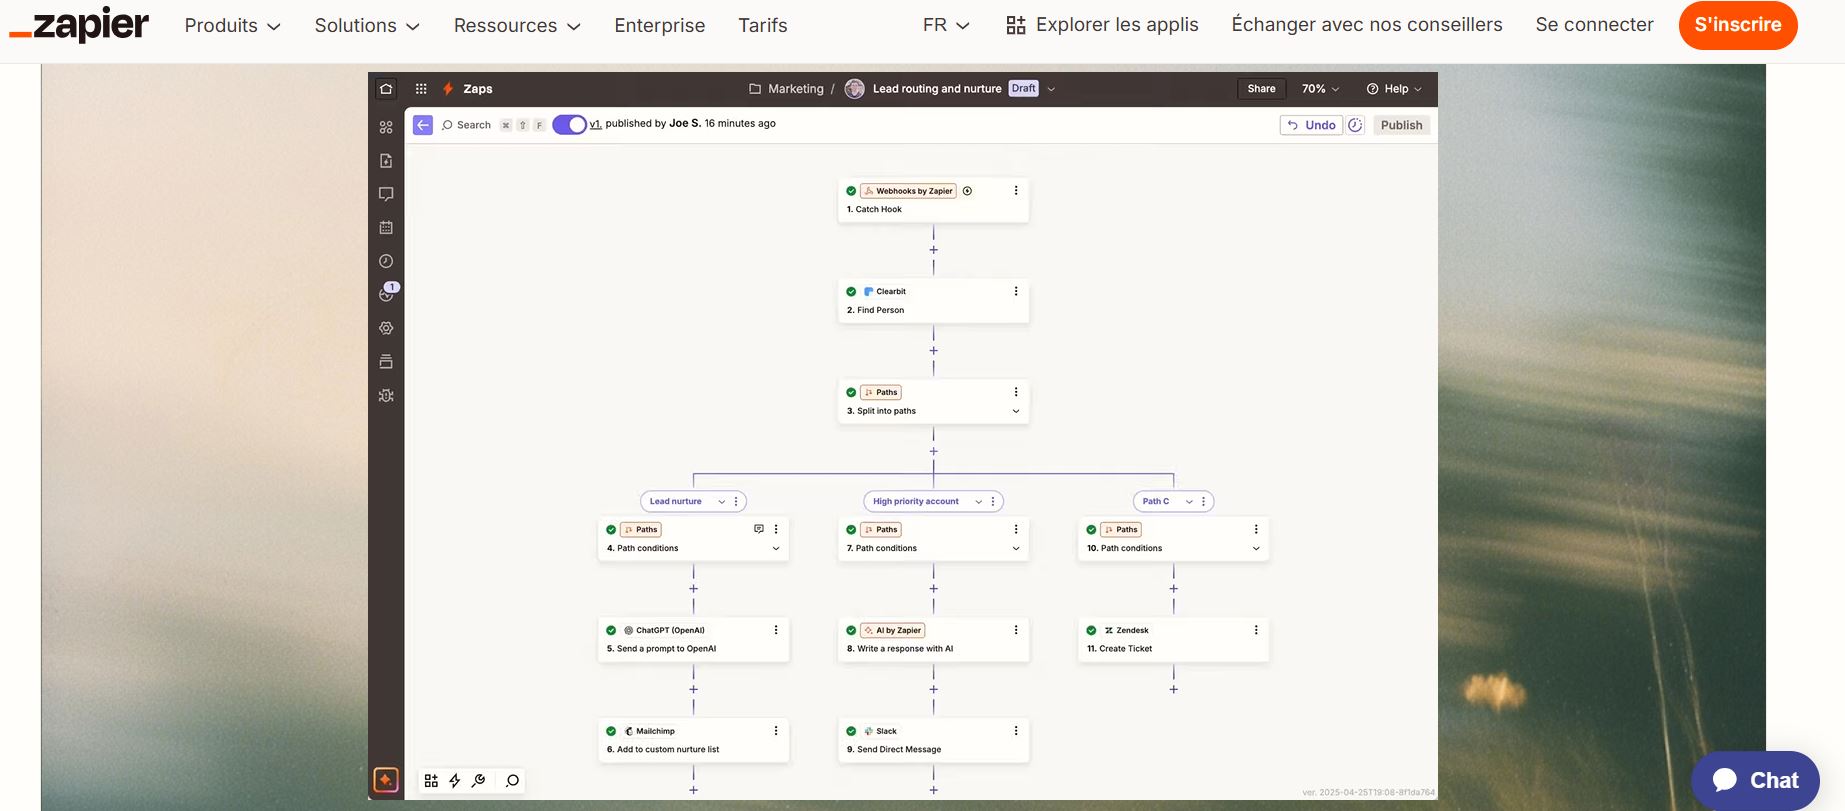Open the Solutions menu
The width and height of the screenshot is (1845, 811).
(367, 26)
